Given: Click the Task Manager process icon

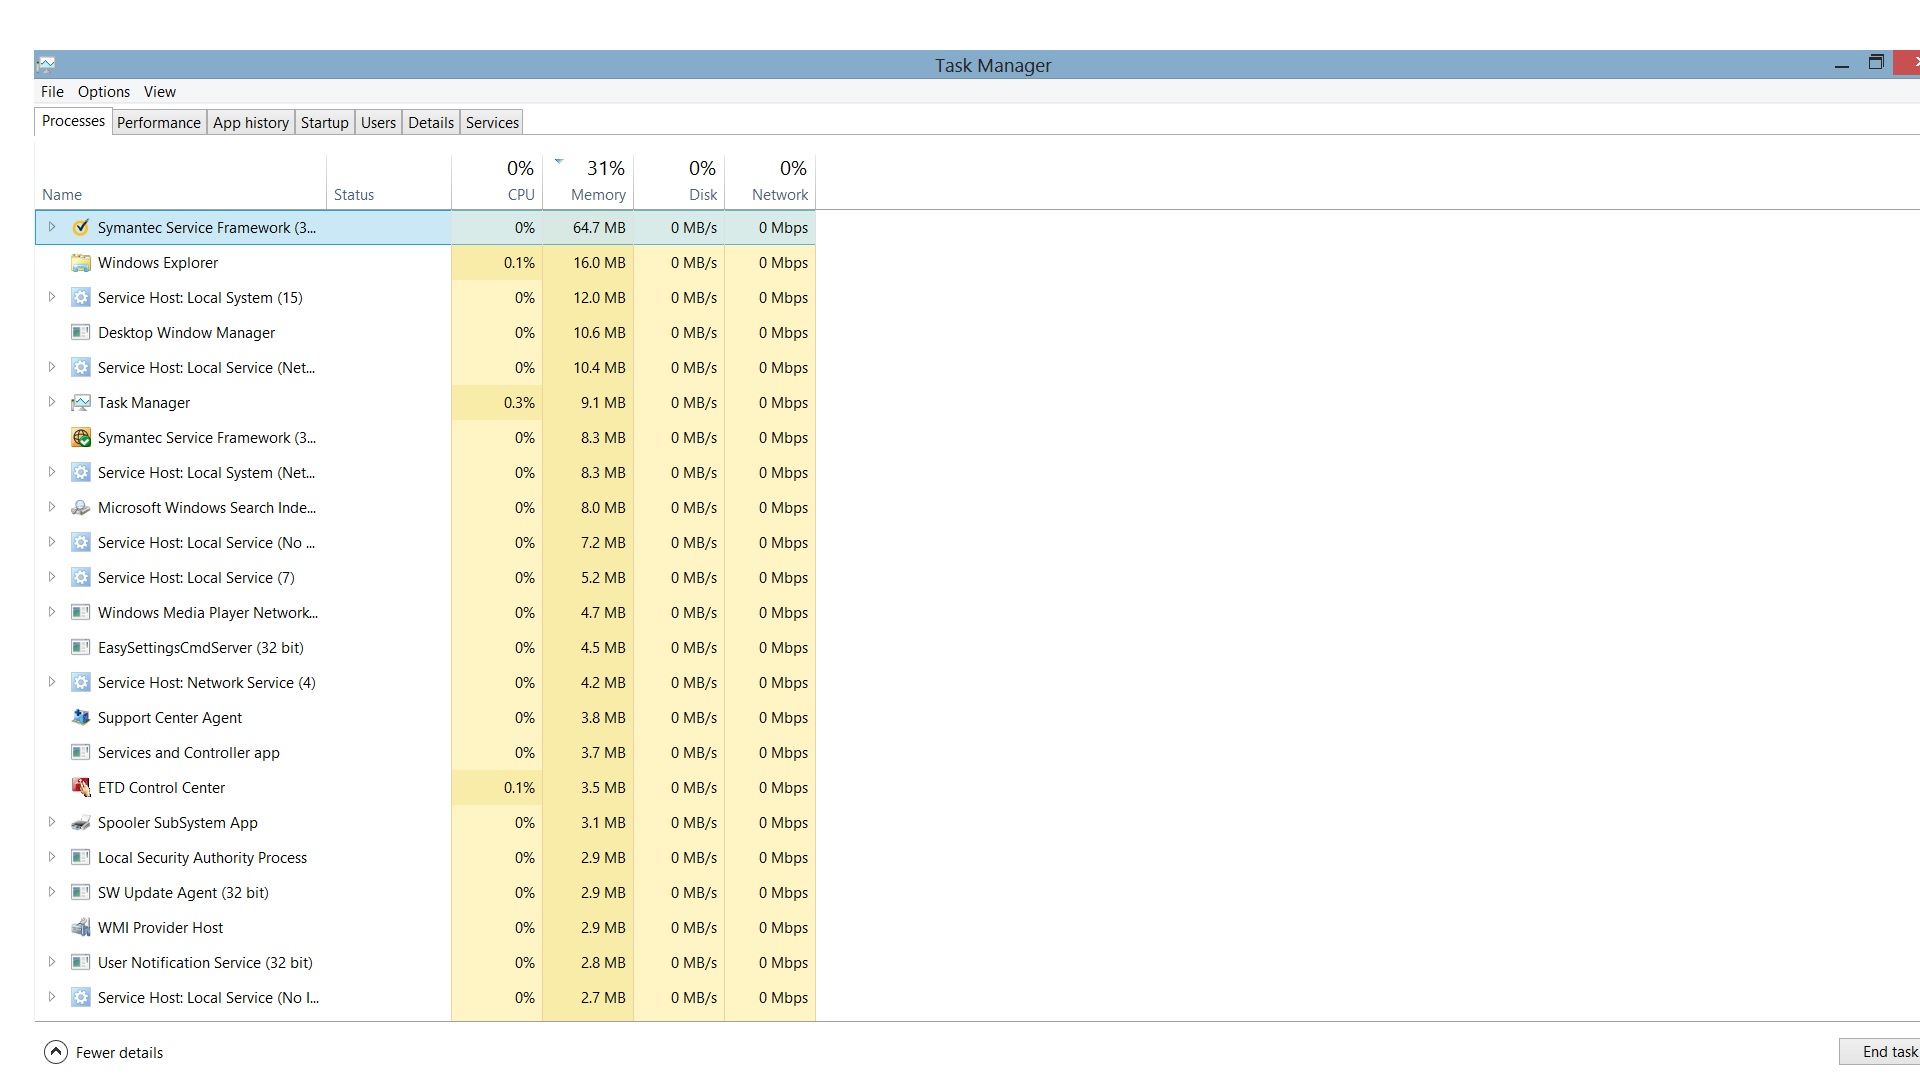Looking at the screenshot, I should (81, 403).
